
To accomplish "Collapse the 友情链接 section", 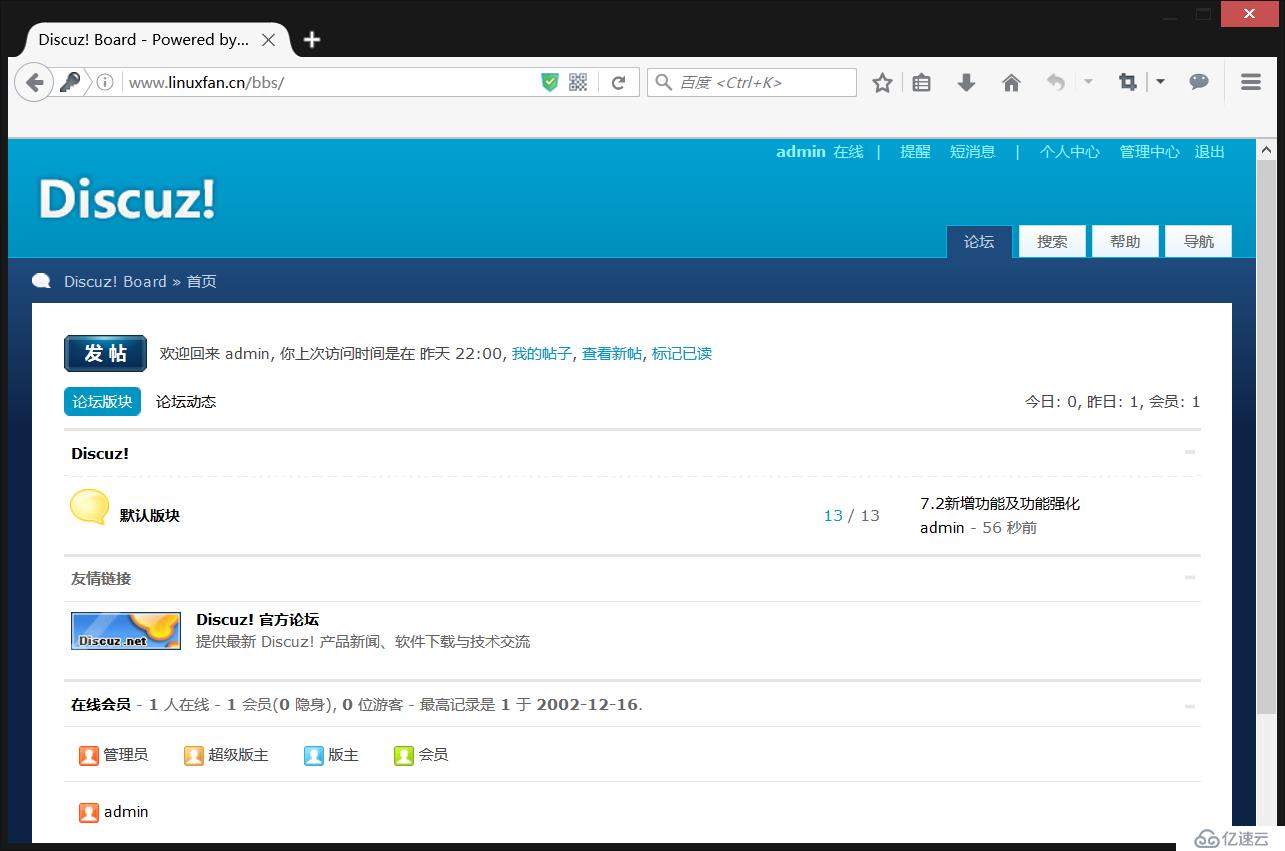I will pos(1190,577).
